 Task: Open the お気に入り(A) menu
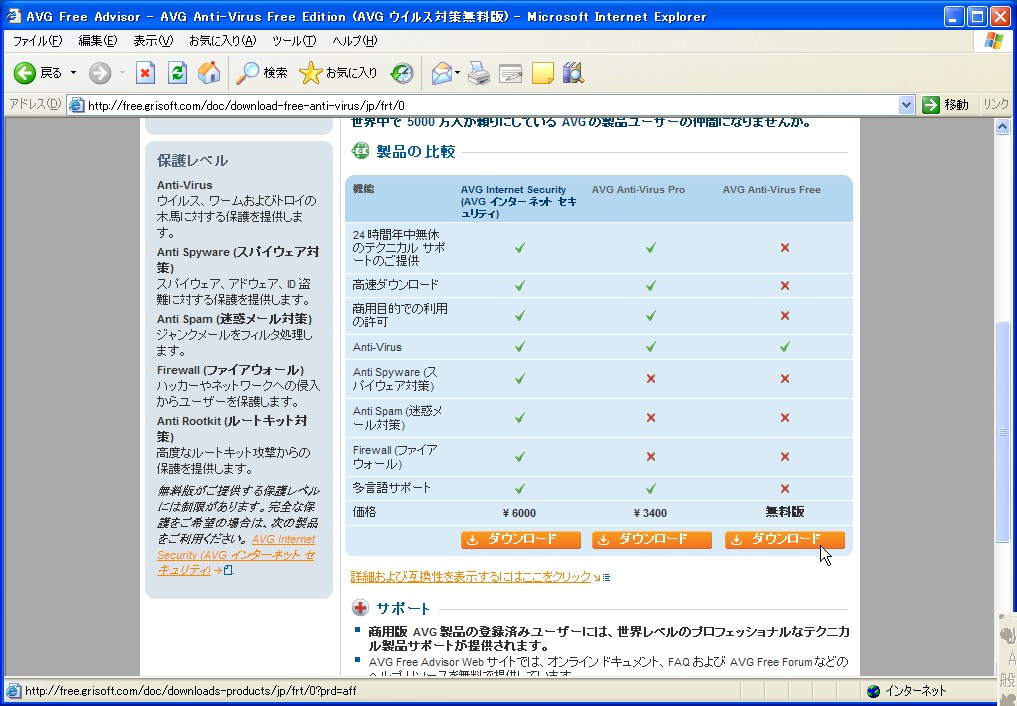tap(222, 41)
